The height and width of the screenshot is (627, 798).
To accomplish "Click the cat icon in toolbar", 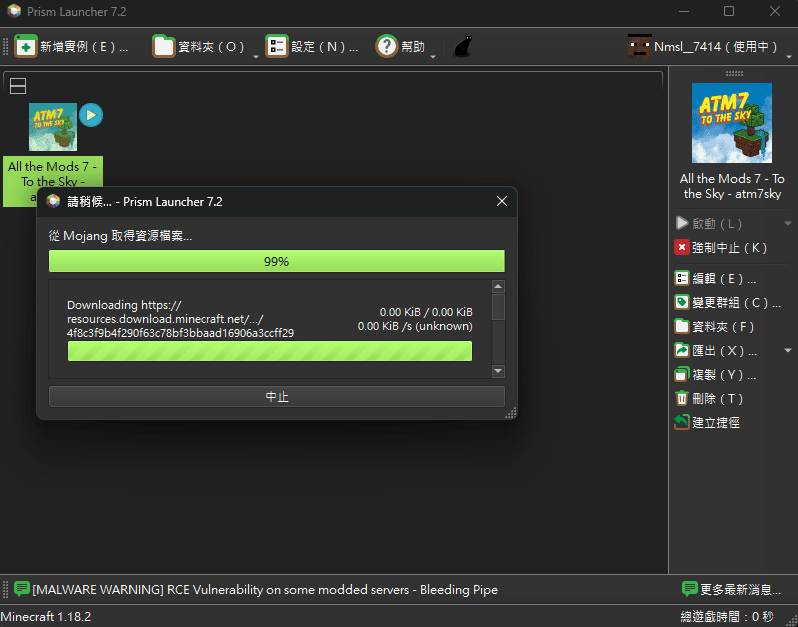I will pos(463,47).
